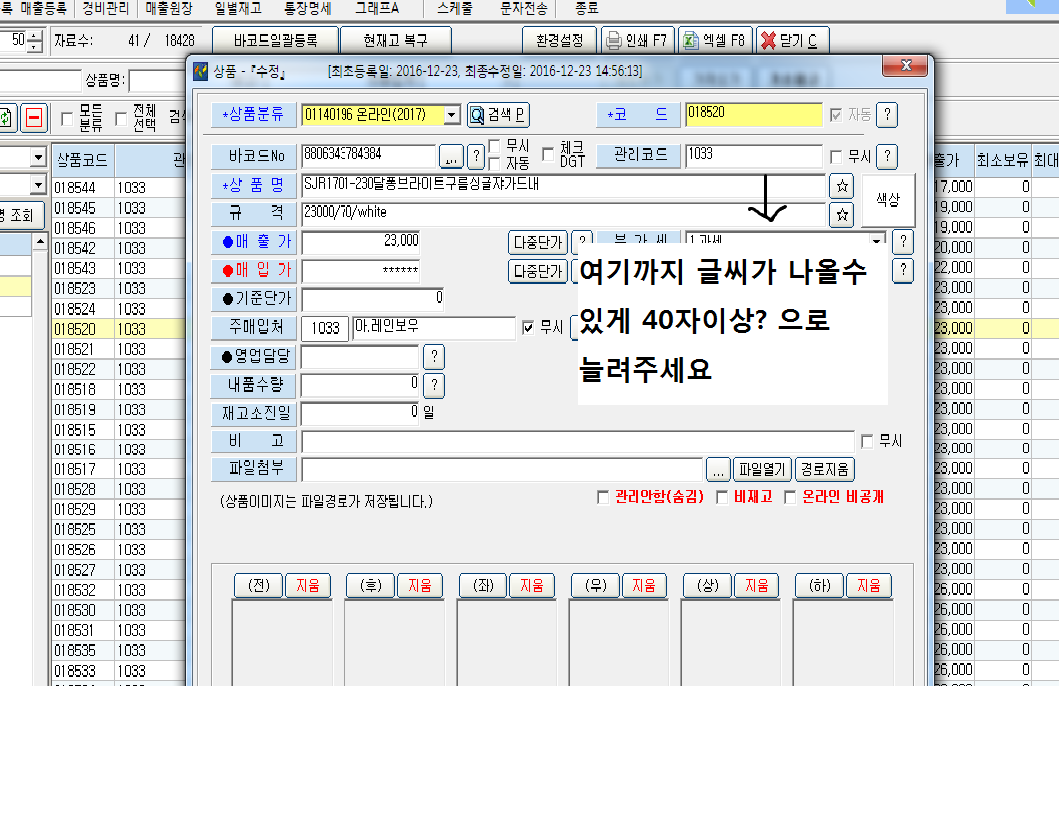
Task: Open the 문자전송 menu
Action: click(523, 8)
